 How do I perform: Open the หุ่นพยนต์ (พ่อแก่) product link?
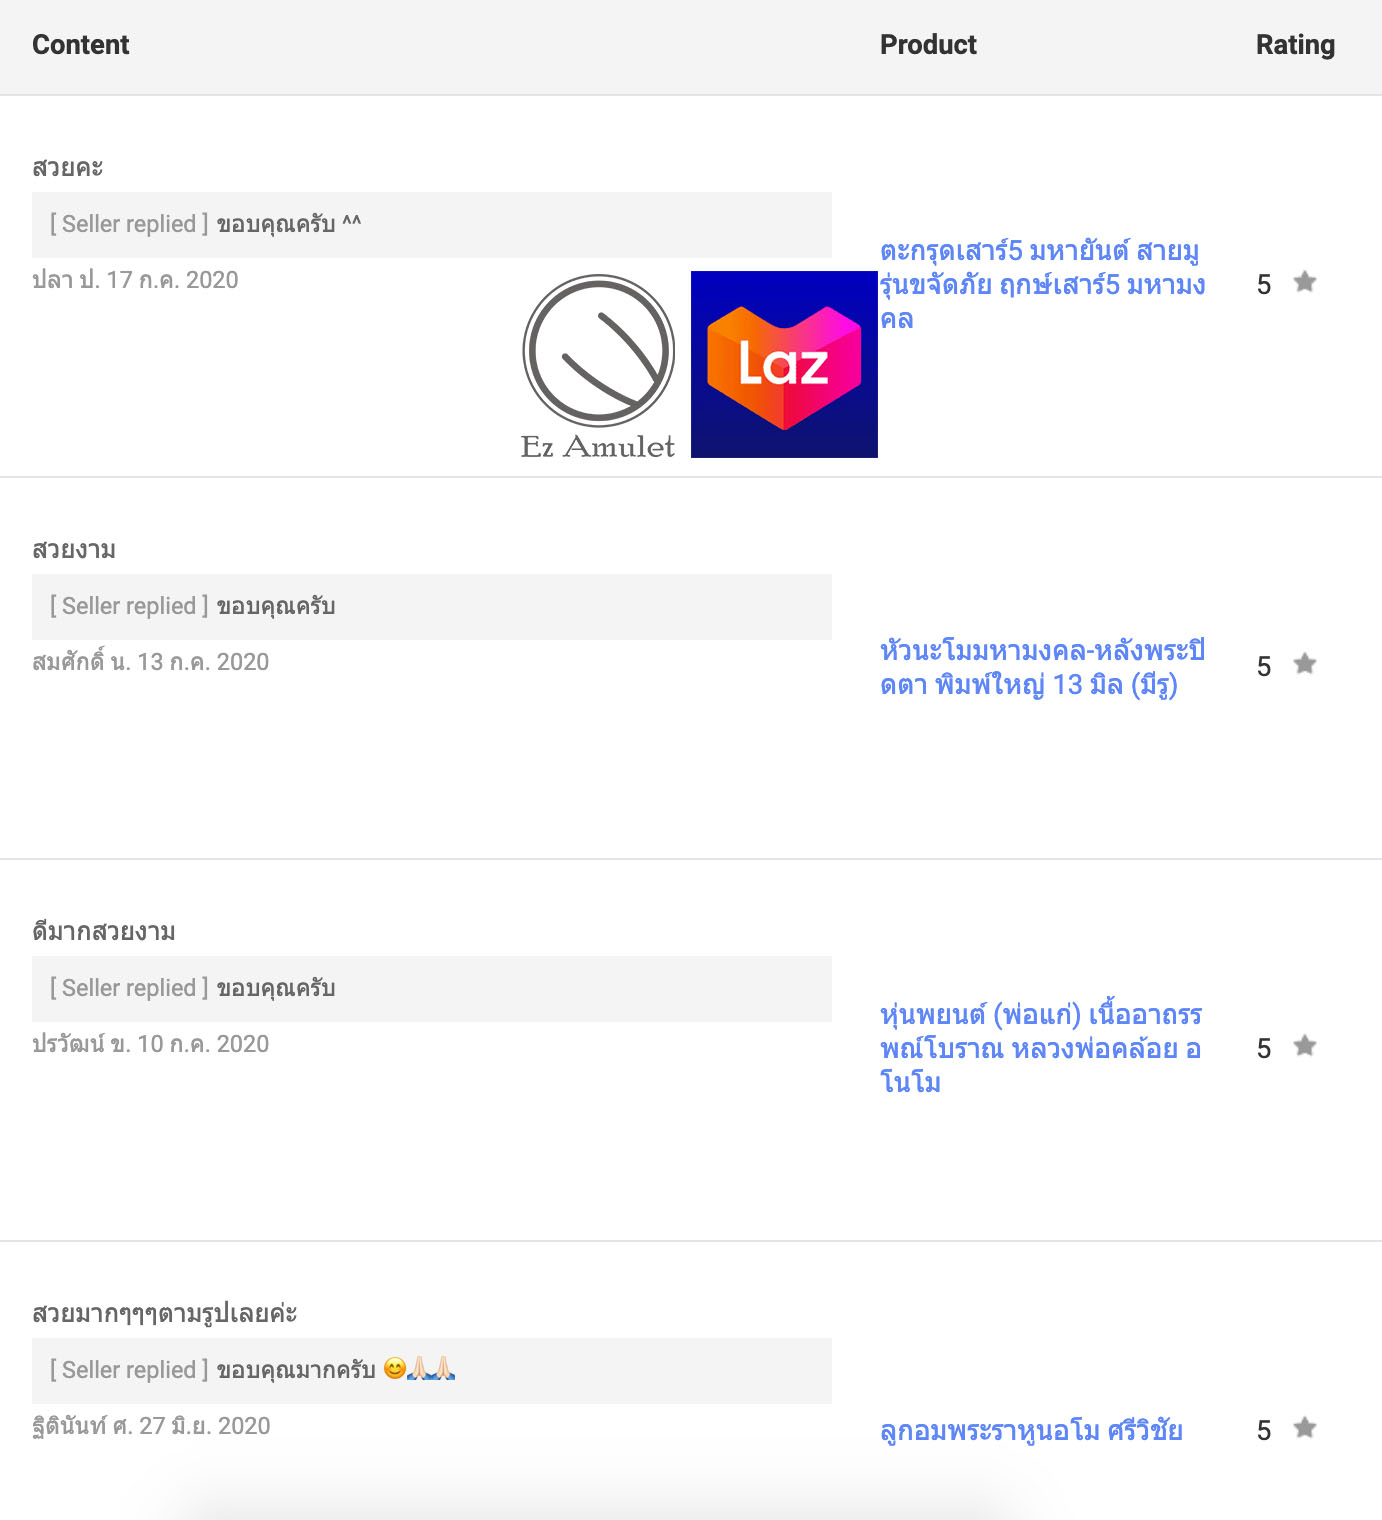click(x=1041, y=1048)
